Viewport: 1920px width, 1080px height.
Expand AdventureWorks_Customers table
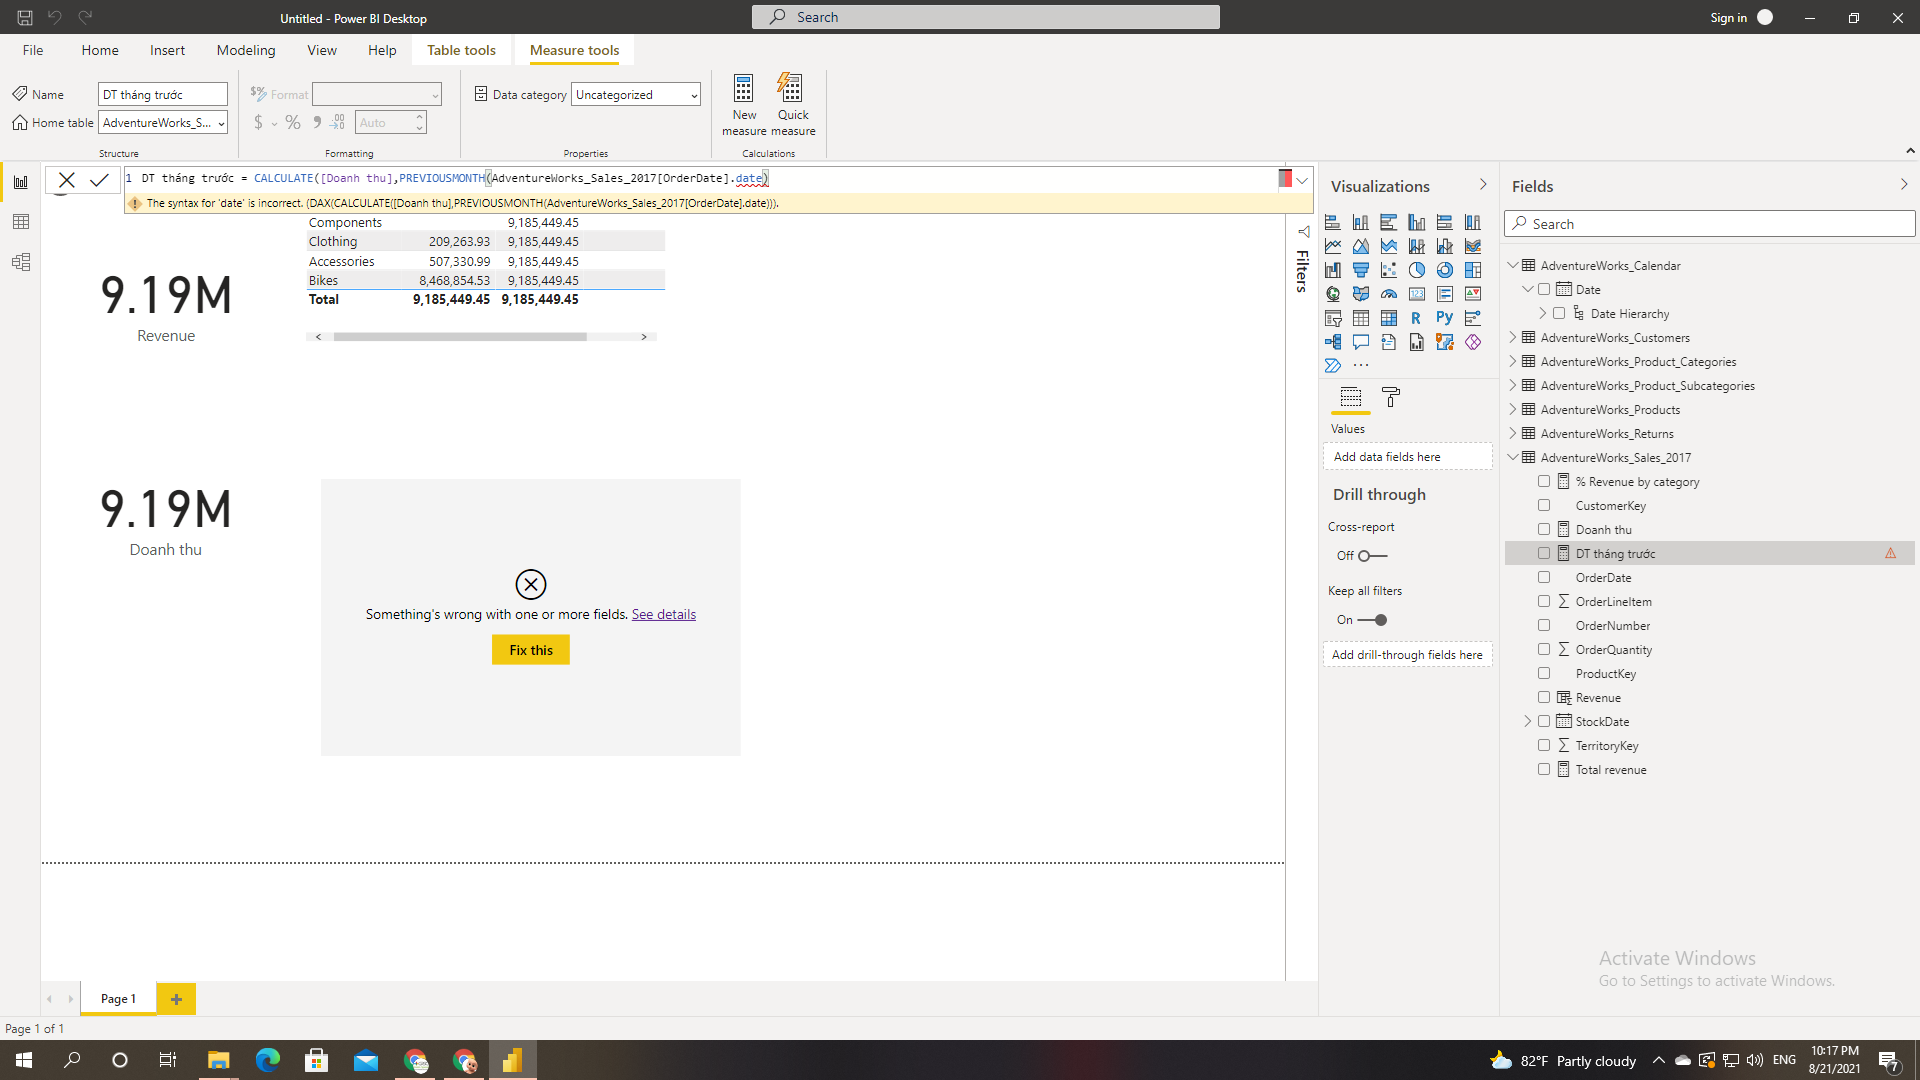pyautogui.click(x=1513, y=337)
